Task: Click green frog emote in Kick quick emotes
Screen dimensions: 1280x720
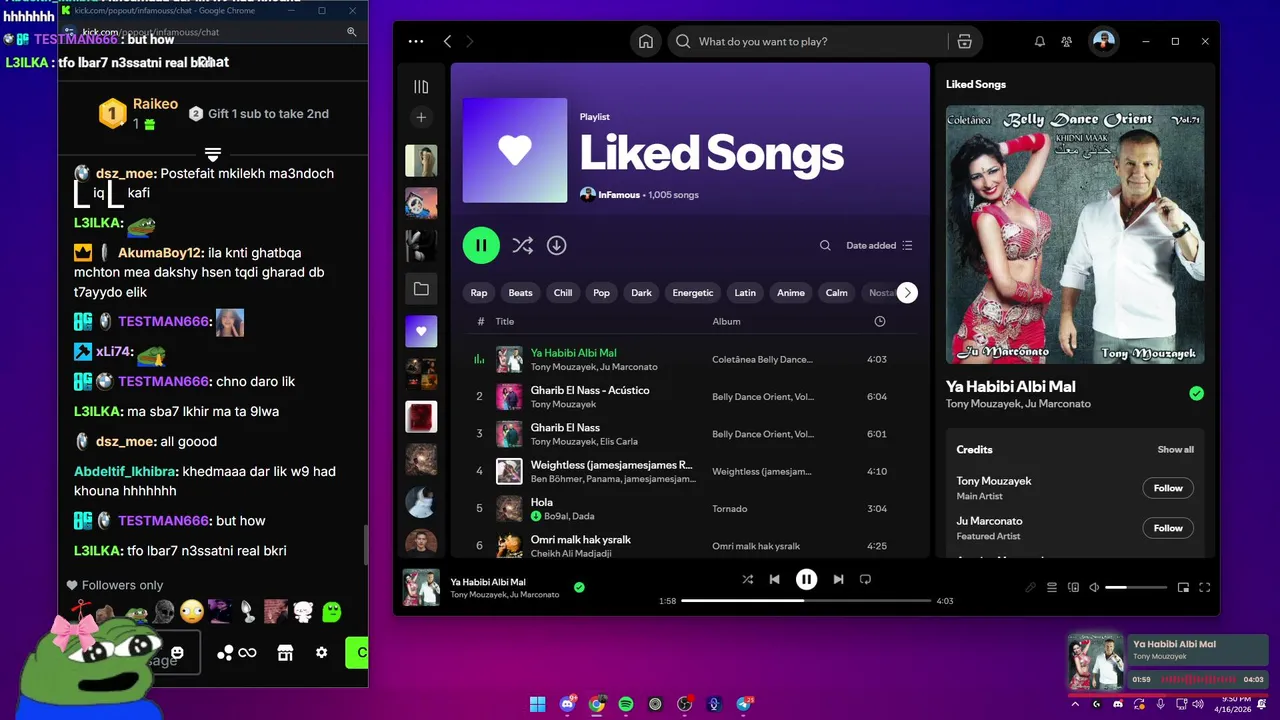Action: point(332,610)
